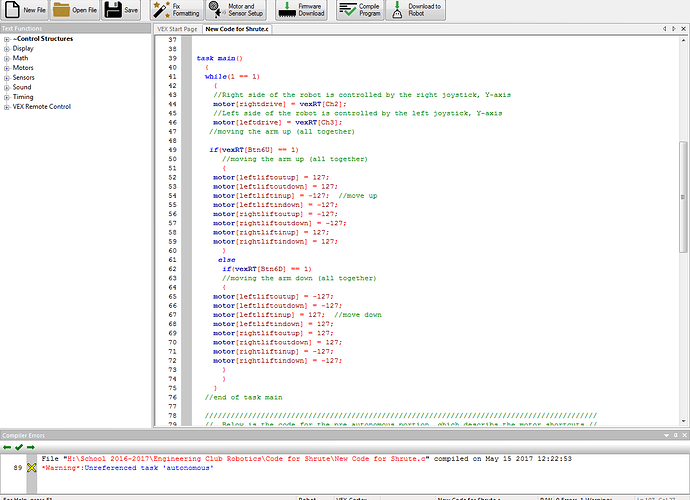Go to previous compiler error arrow
690x500 pixels.
click(7, 447)
